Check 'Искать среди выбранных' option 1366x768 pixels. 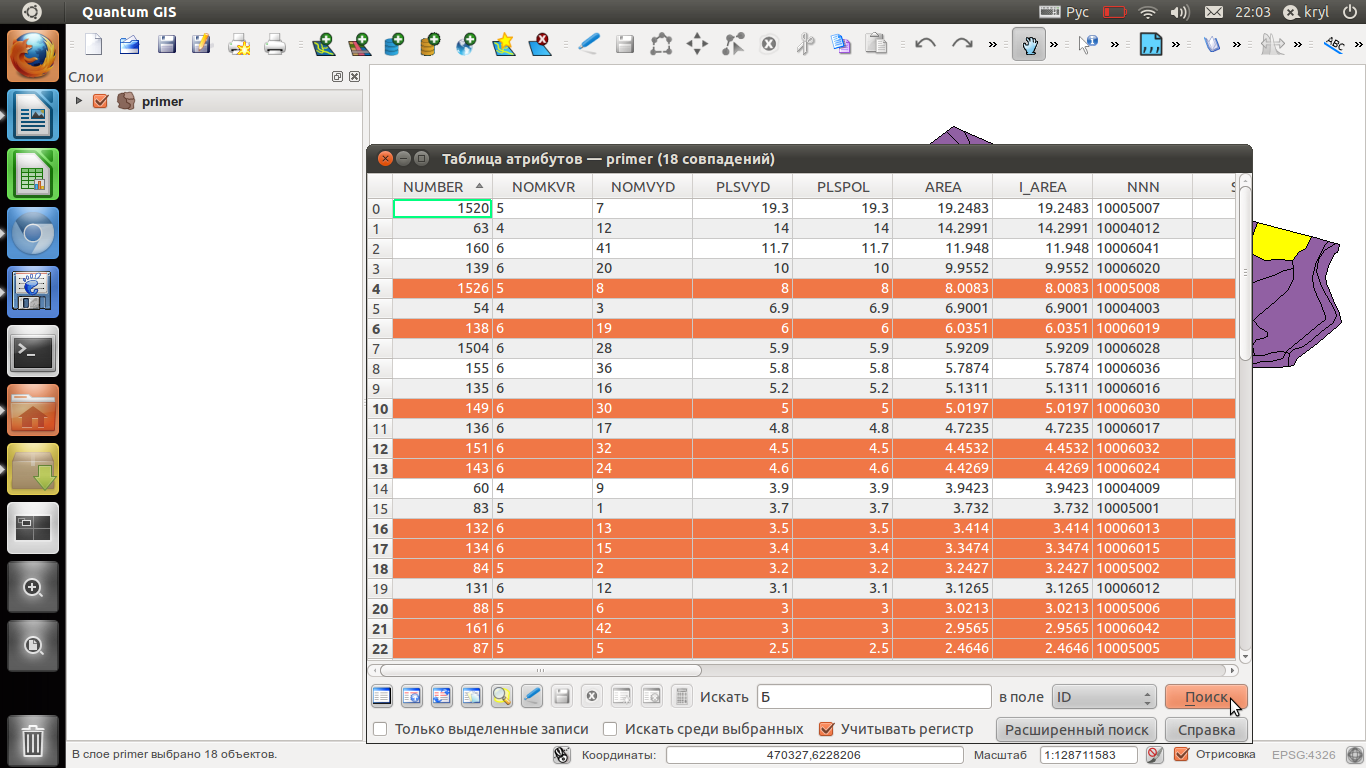610,729
